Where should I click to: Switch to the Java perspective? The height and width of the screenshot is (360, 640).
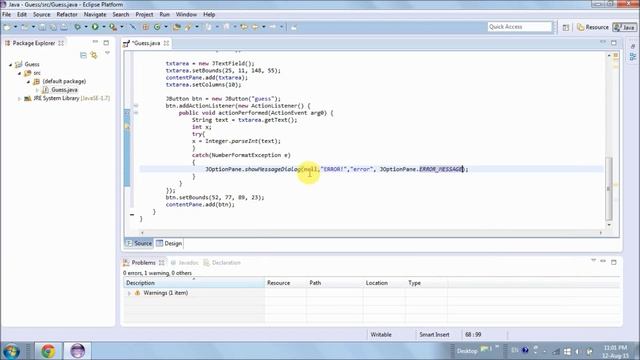point(624,27)
